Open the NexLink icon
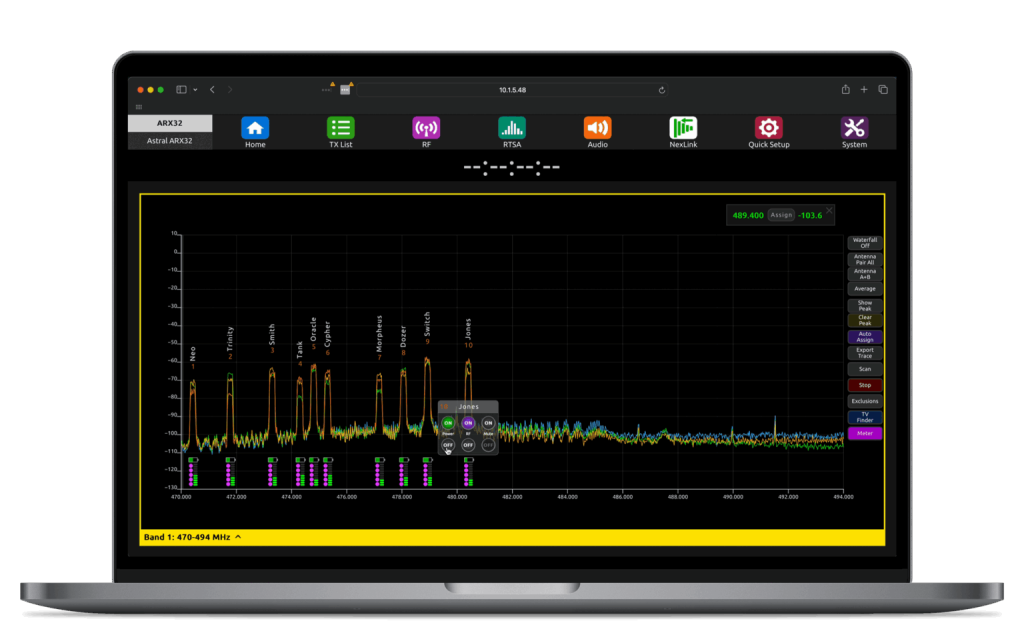The image size is (1024, 633). [x=683, y=128]
